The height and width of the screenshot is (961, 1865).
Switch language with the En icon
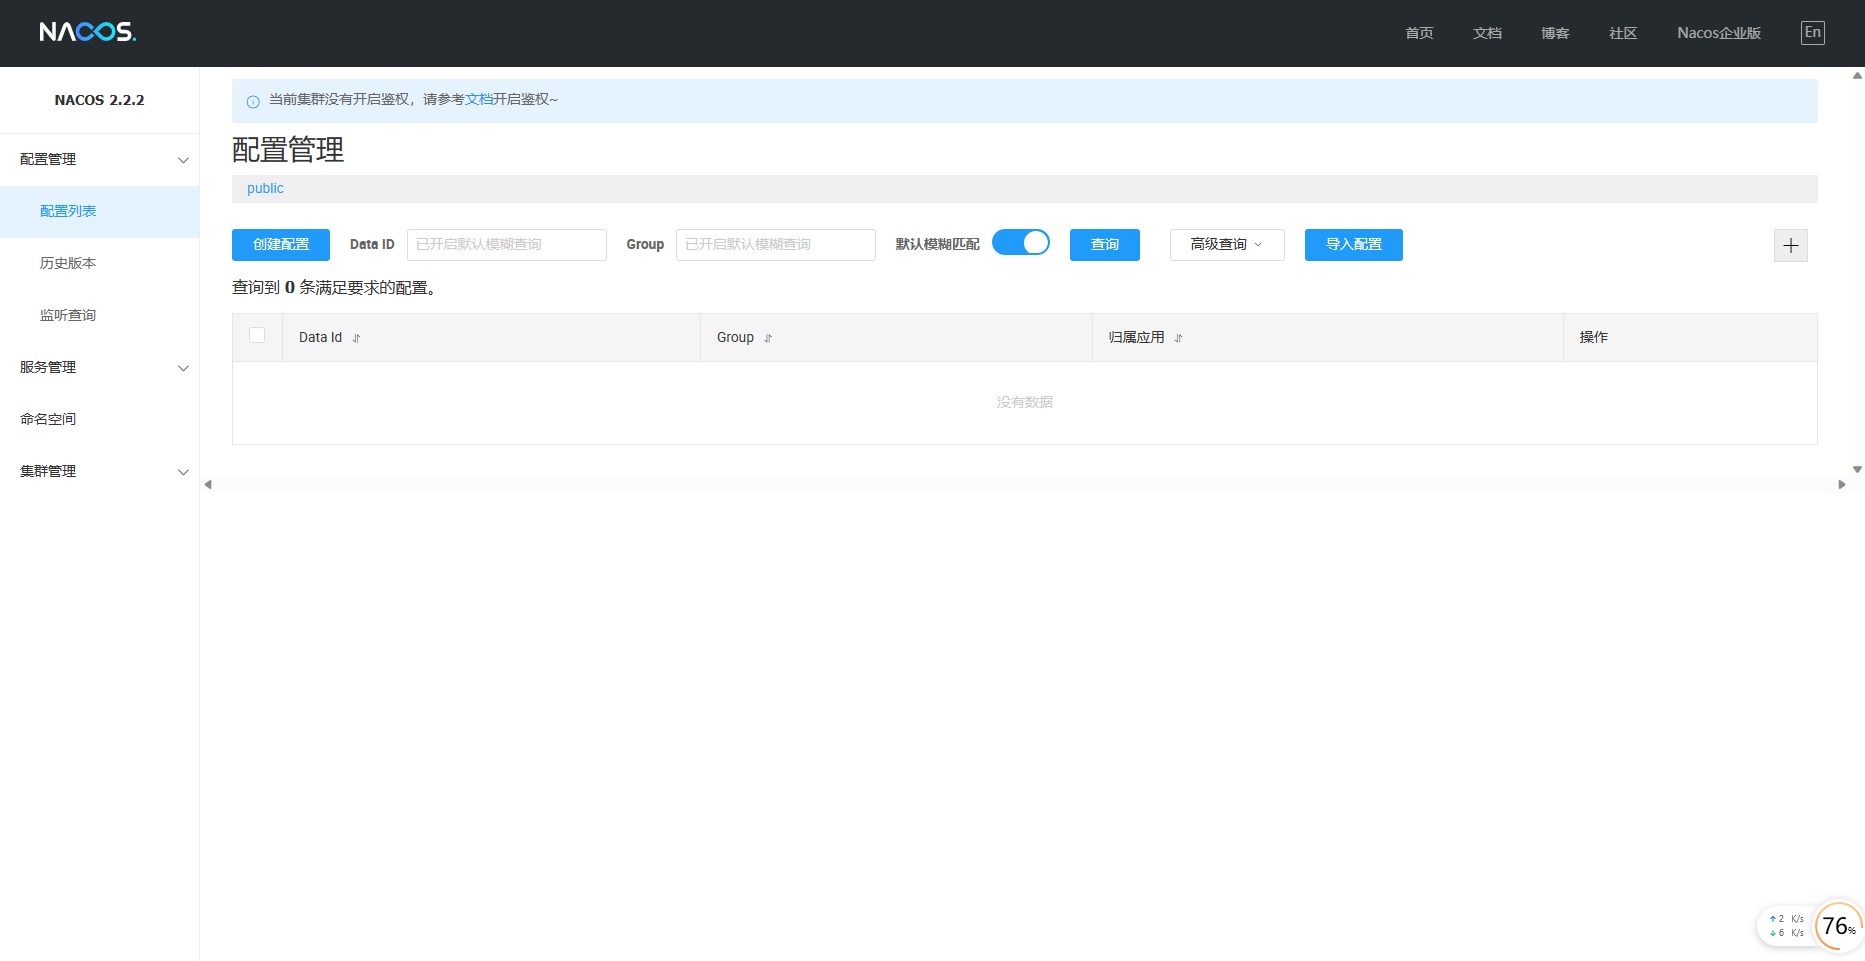(x=1812, y=32)
